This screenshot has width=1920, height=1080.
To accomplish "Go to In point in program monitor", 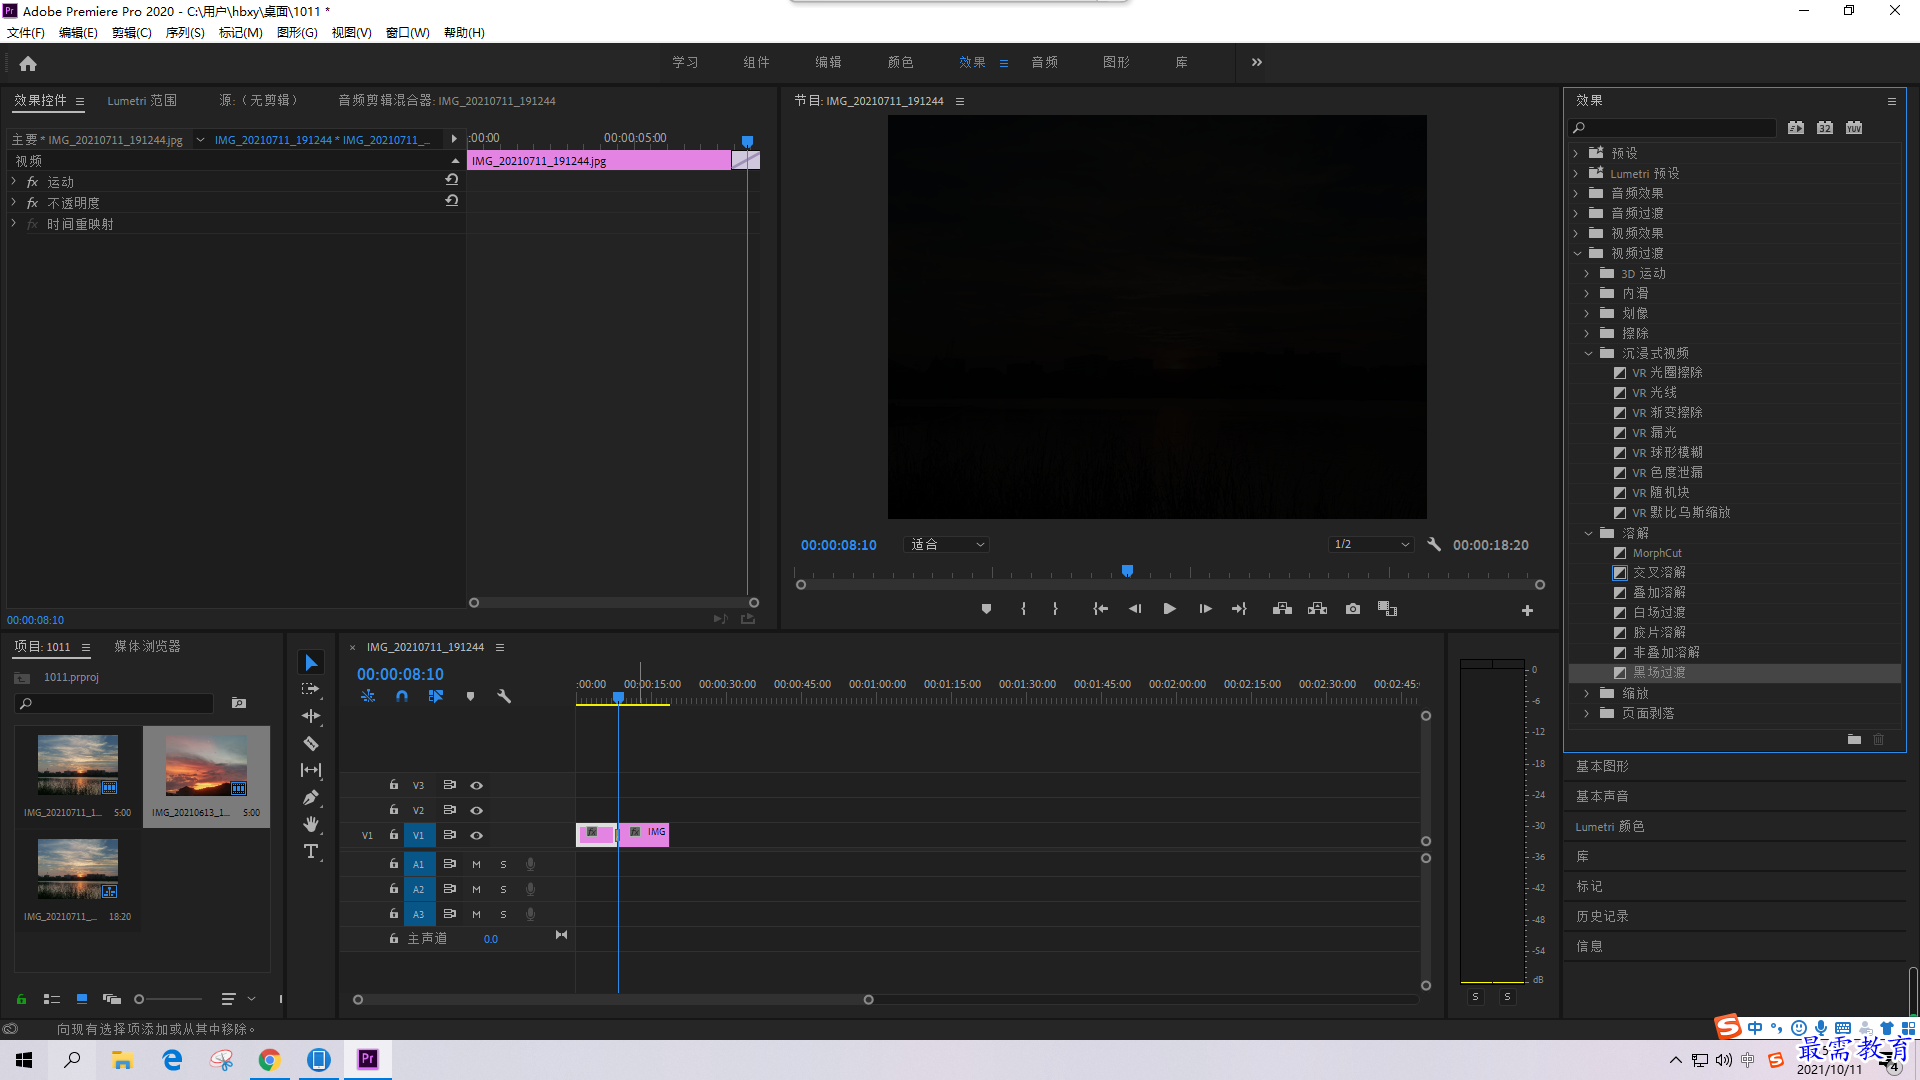I will point(1100,609).
